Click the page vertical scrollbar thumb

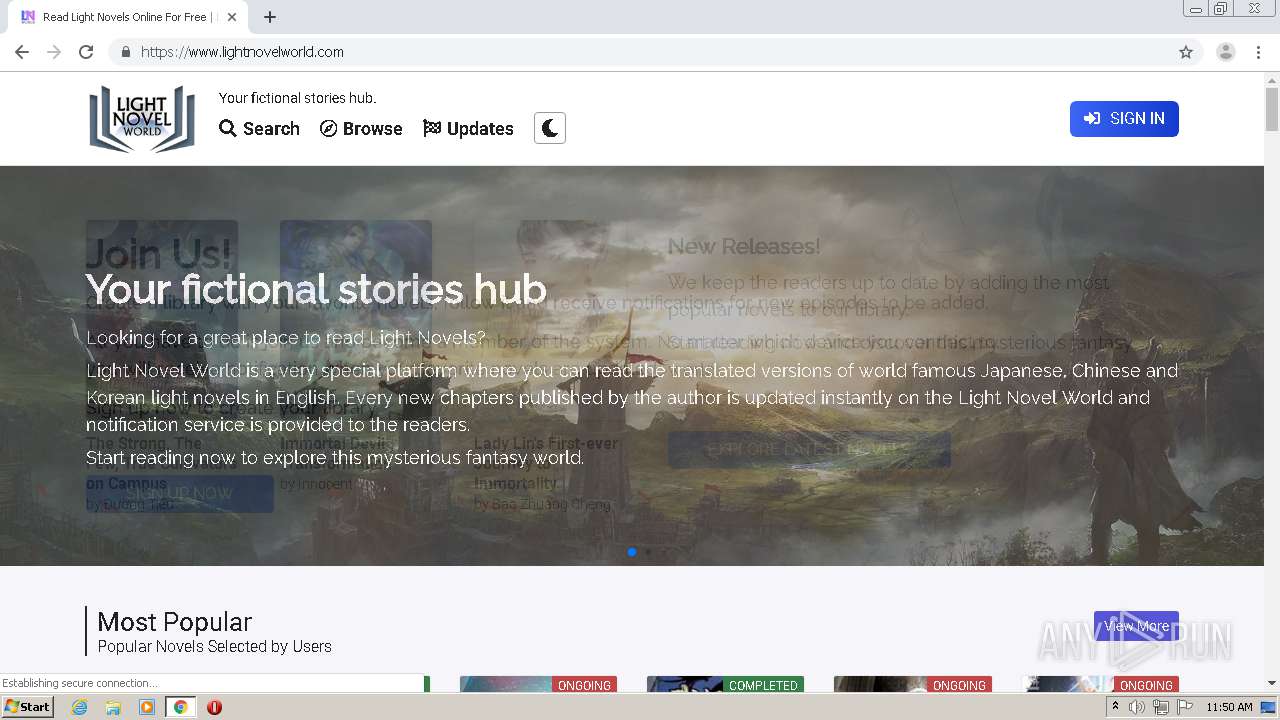pyautogui.click(x=1272, y=109)
